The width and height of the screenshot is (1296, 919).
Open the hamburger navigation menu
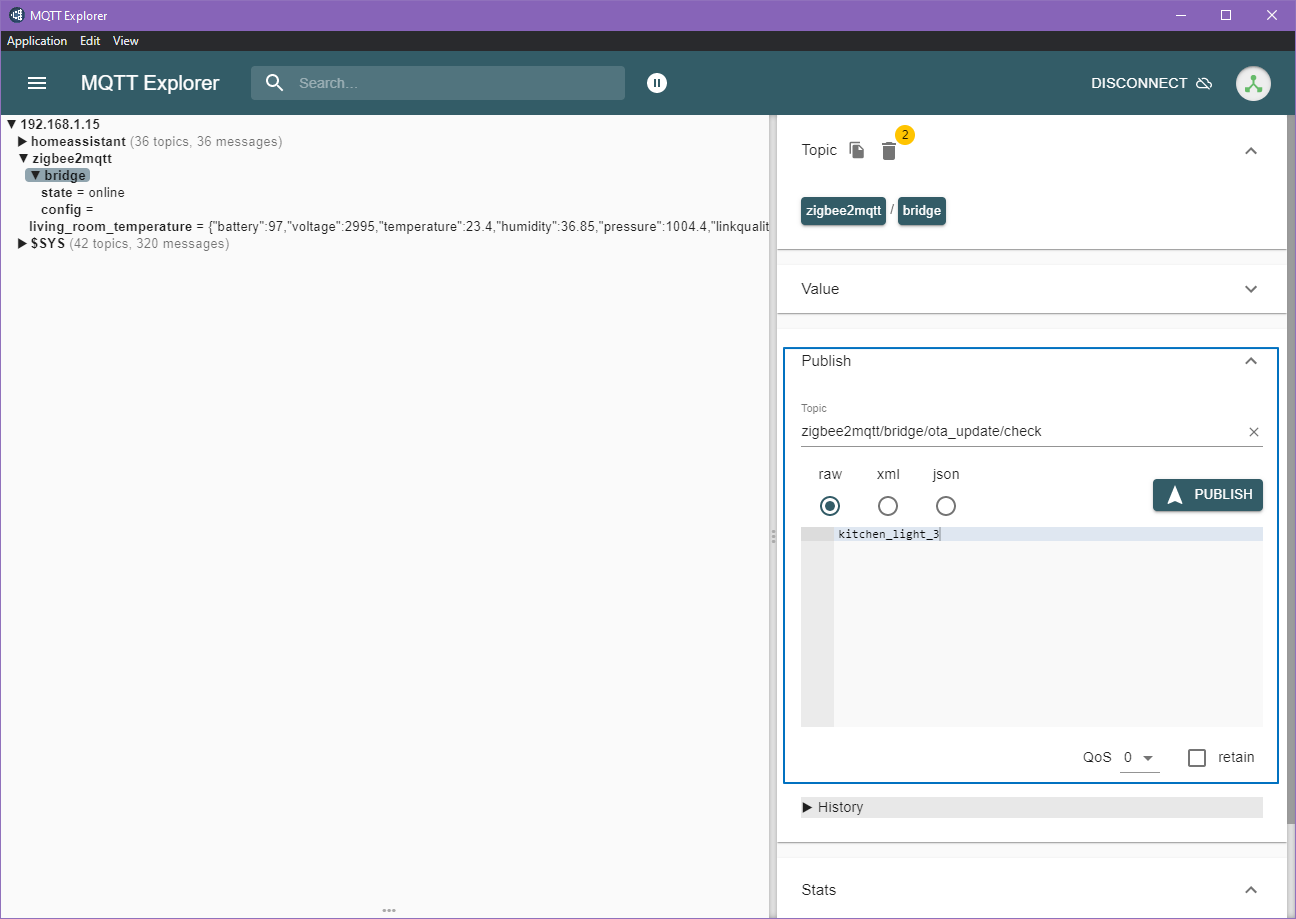point(37,83)
